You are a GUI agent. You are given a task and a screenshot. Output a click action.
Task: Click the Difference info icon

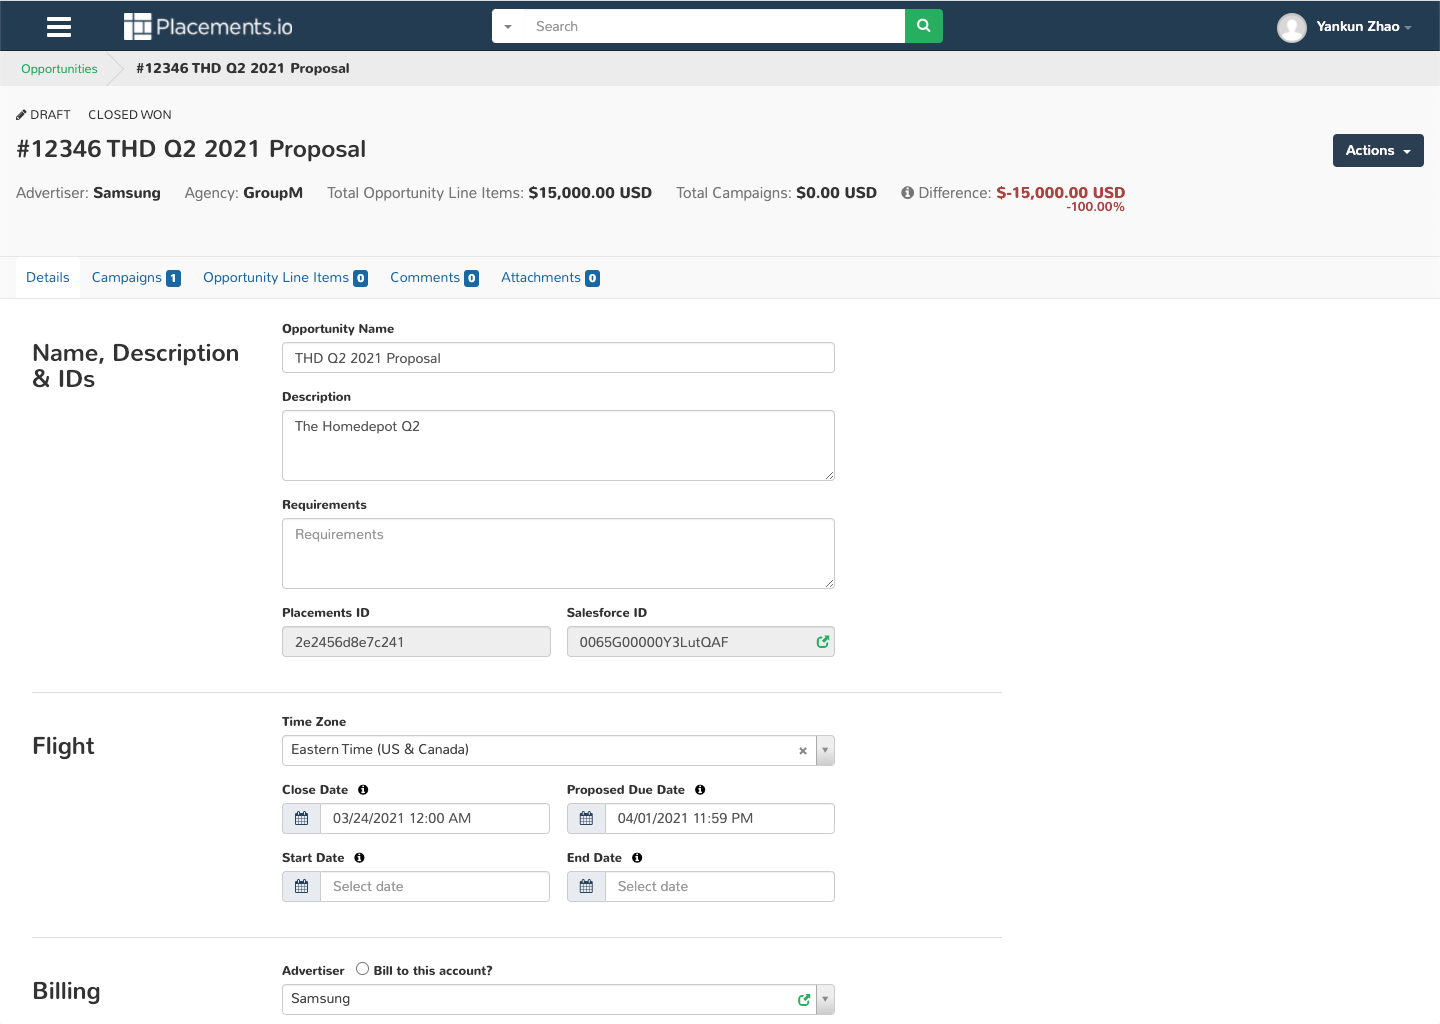pyautogui.click(x=907, y=193)
